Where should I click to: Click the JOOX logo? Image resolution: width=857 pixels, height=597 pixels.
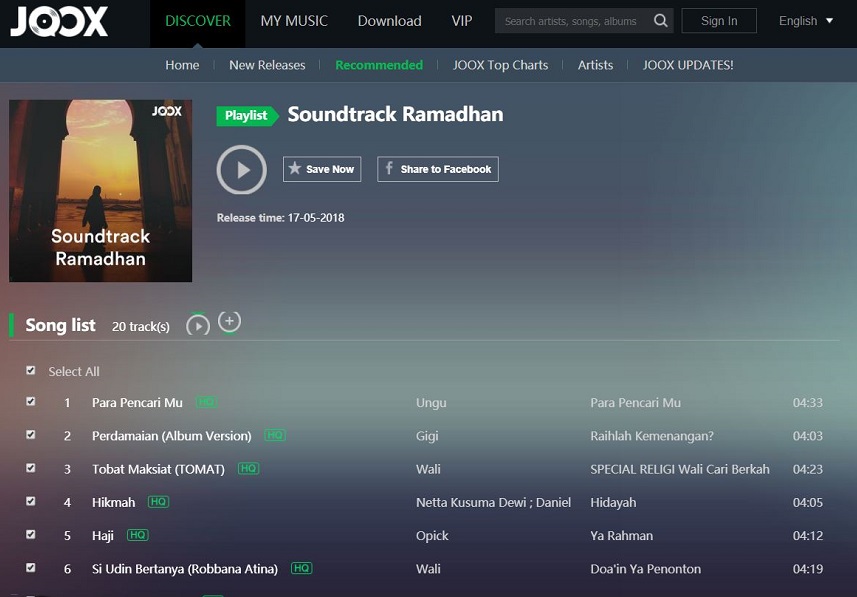tap(58, 21)
